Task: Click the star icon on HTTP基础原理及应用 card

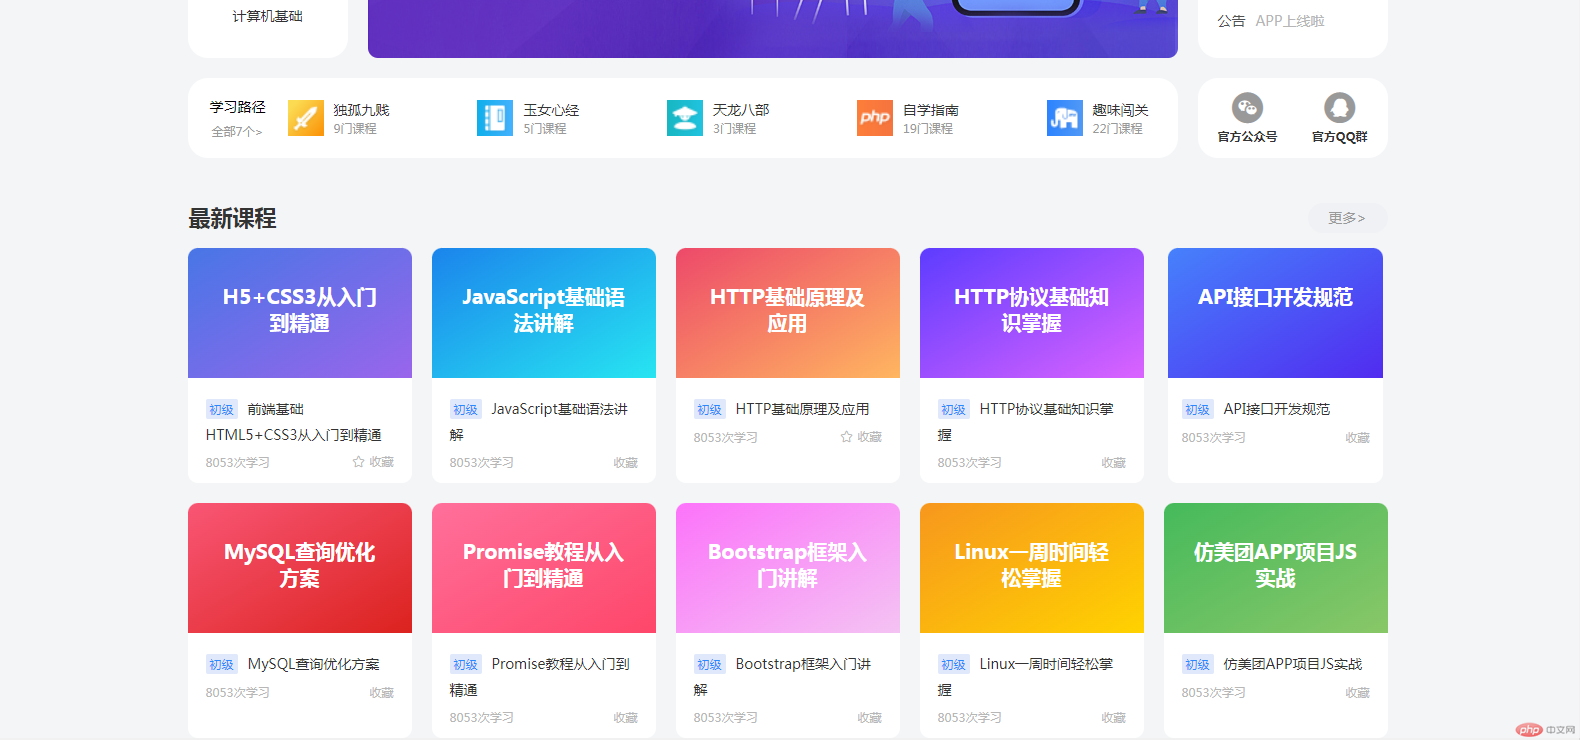Action: coord(846,437)
